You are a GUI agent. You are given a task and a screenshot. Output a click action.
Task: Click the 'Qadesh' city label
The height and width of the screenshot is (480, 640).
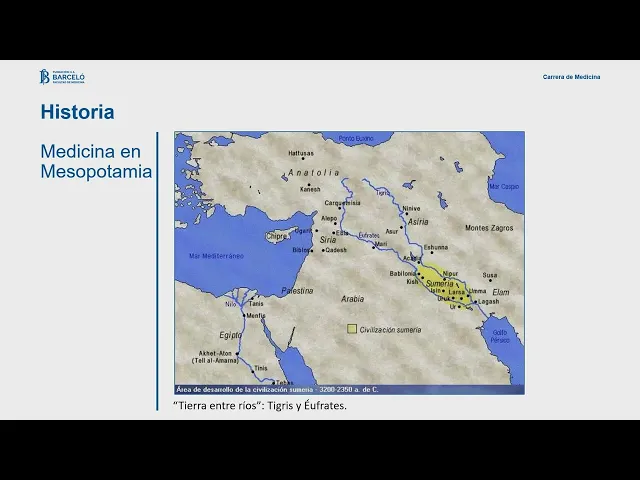[x=336, y=250]
